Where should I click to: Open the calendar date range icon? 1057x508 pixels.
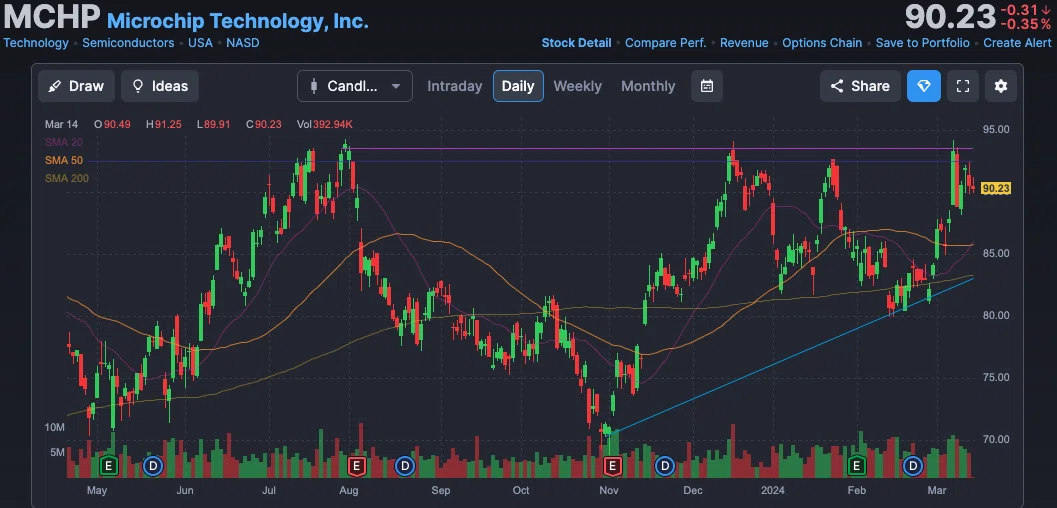[x=706, y=86]
